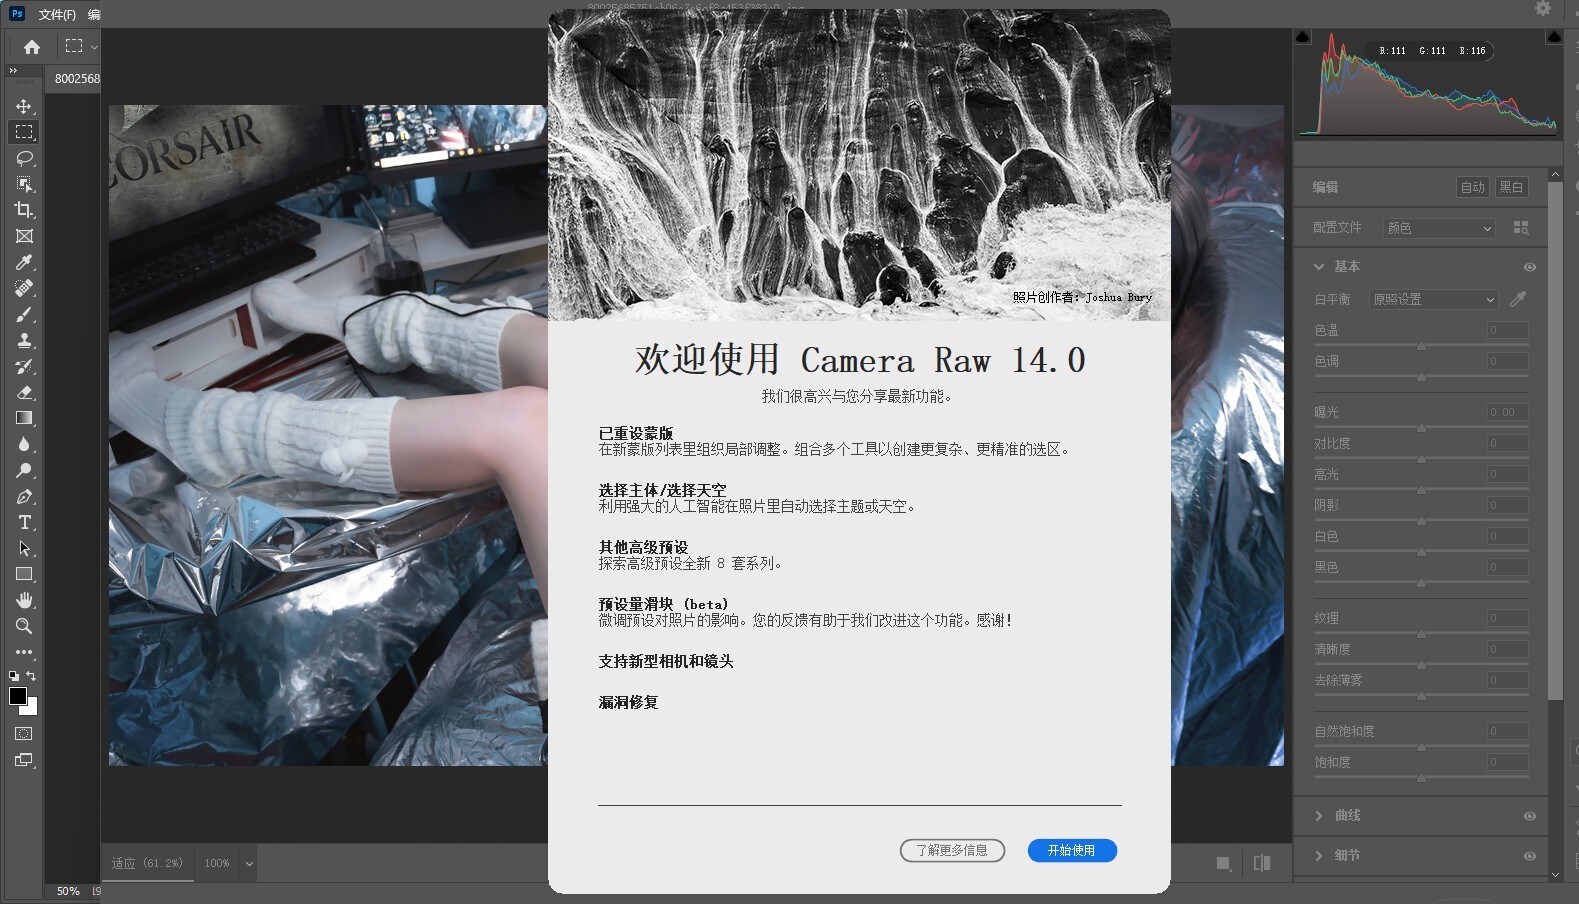The height and width of the screenshot is (904, 1579).
Task: Switch to the 8002568 document tab
Action: [x=77, y=78]
